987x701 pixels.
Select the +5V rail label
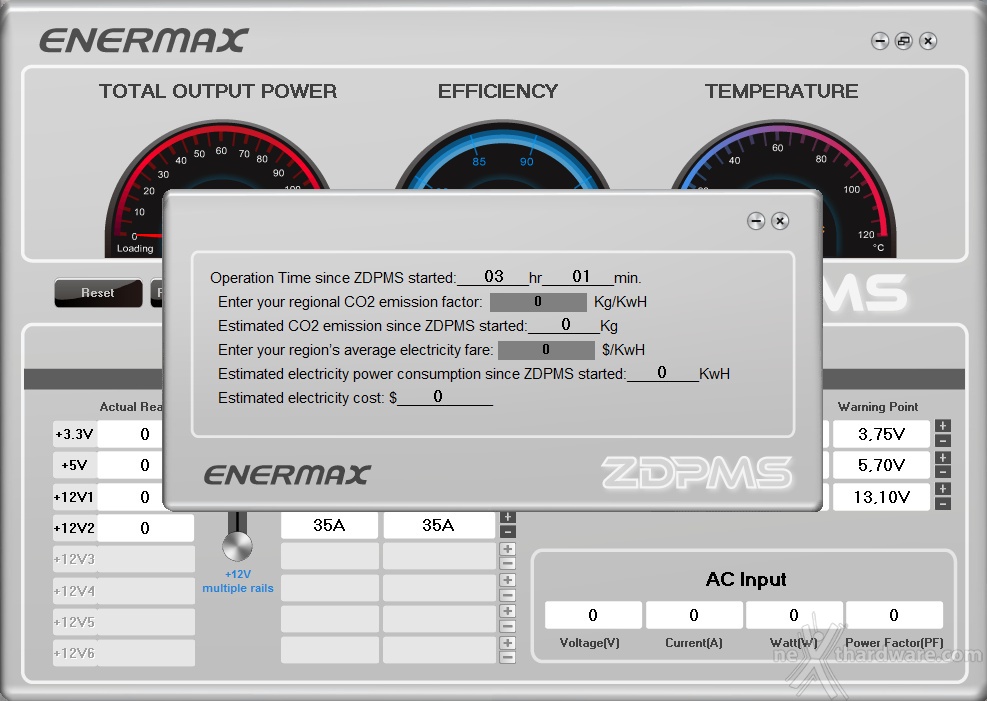[x=74, y=466]
